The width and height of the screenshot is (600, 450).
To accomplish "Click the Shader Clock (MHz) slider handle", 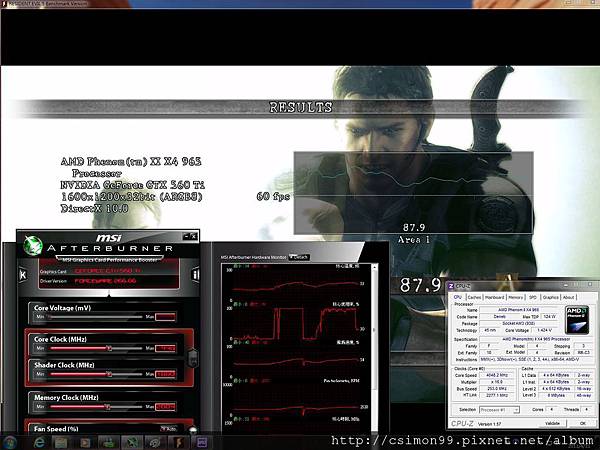I will click(109, 374).
